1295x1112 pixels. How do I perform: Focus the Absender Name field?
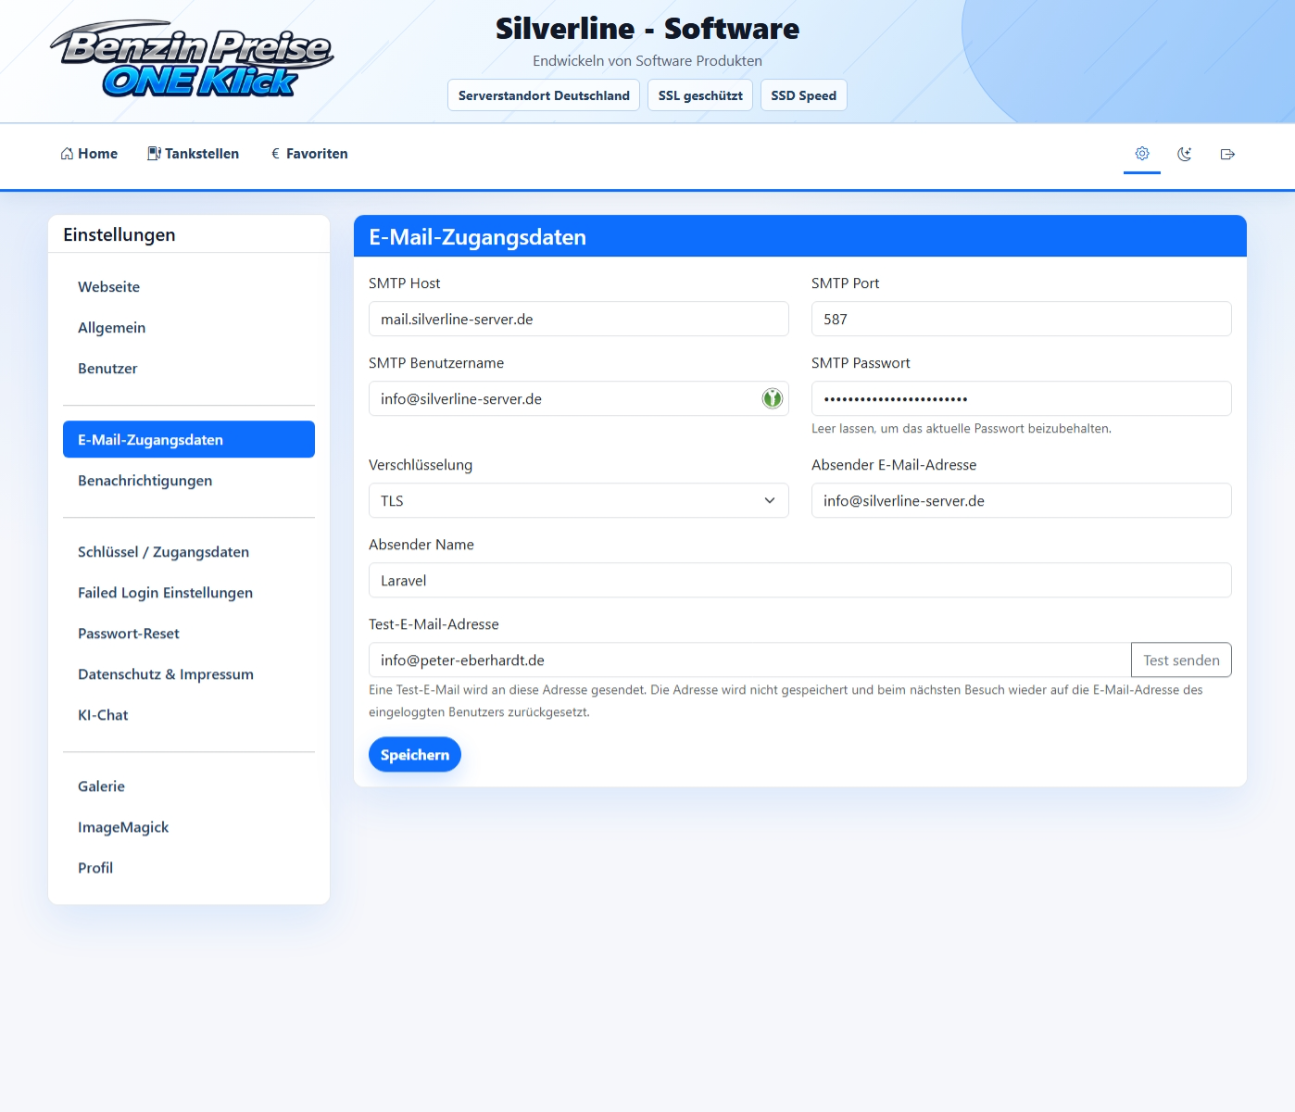(x=800, y=580)
